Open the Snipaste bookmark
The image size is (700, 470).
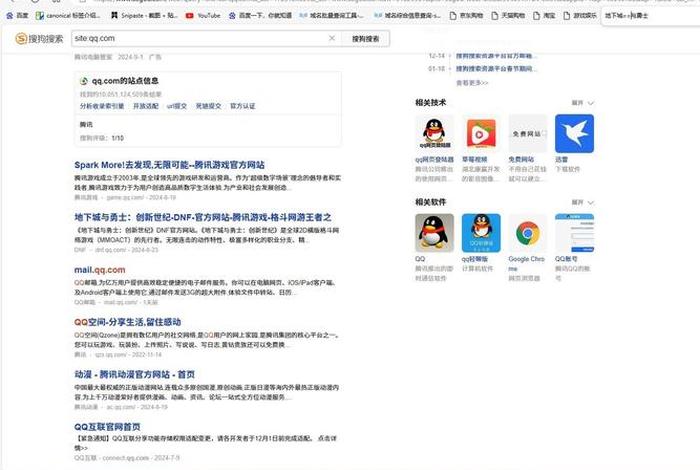[144, 16]
